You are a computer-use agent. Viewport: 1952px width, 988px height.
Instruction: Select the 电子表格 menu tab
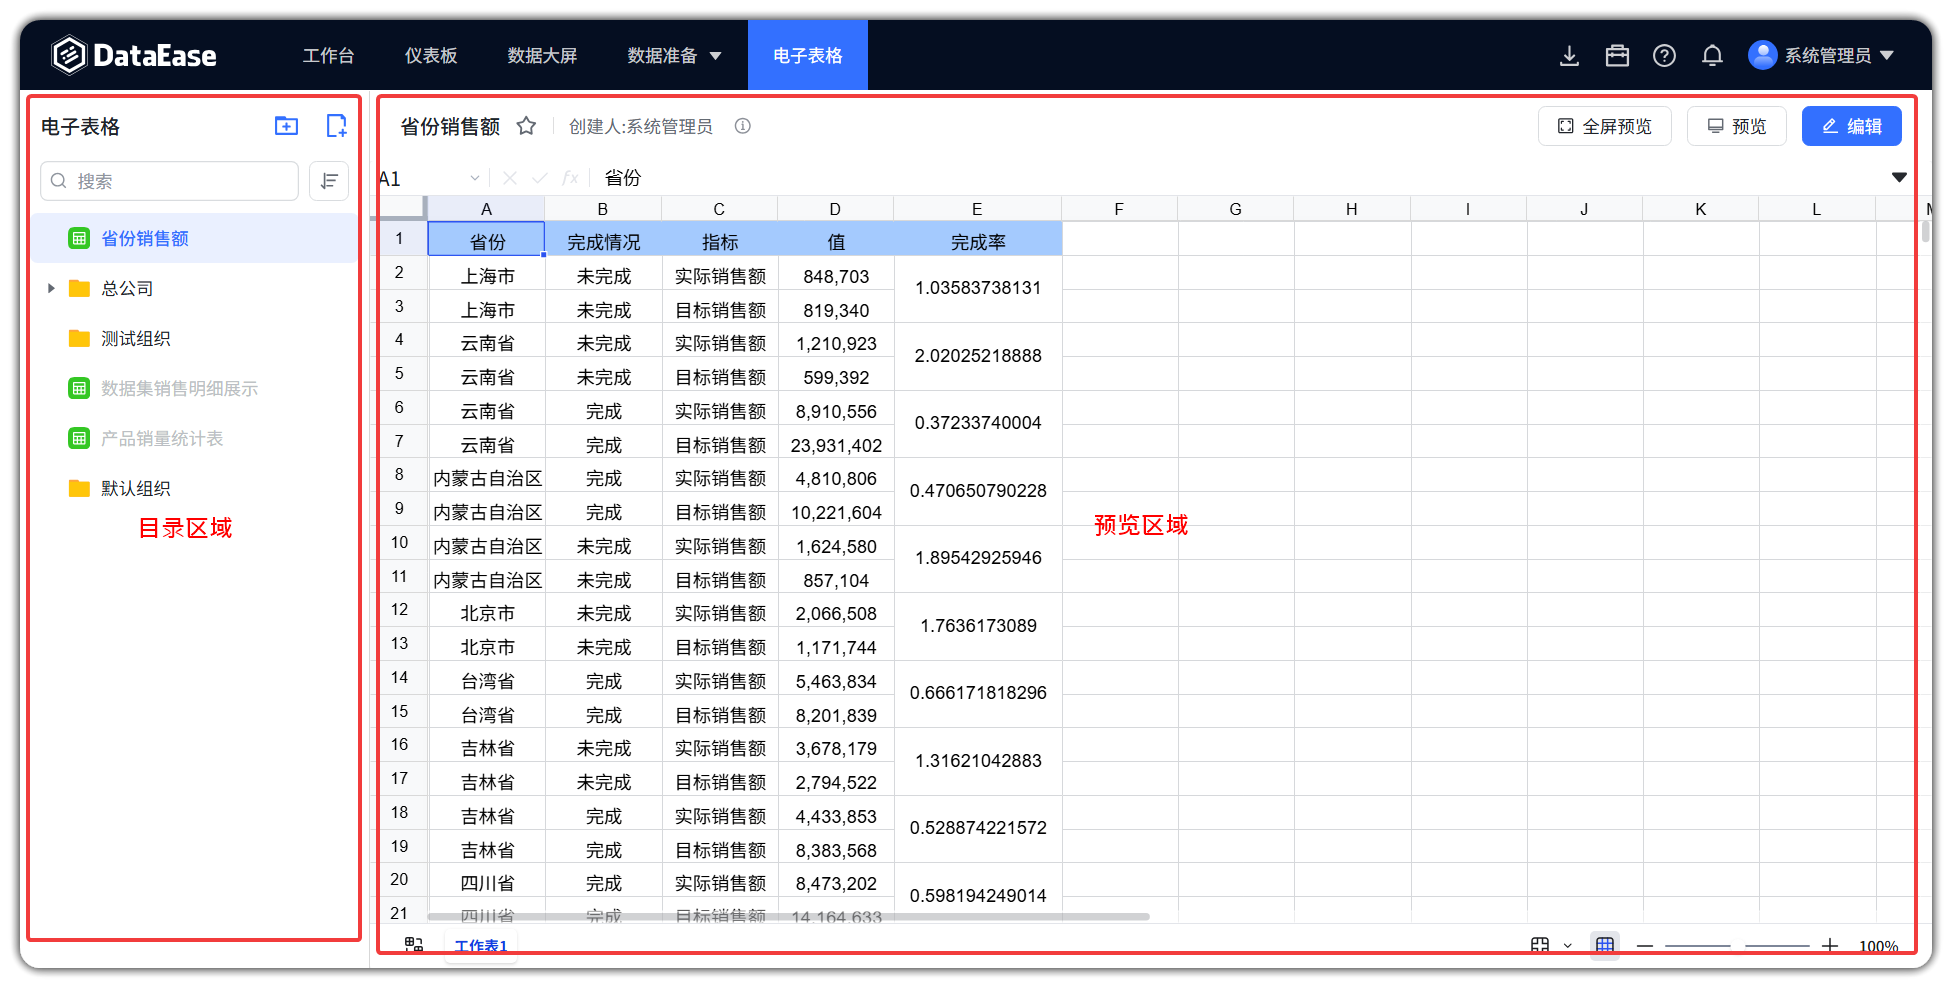(x=808, y=55)
